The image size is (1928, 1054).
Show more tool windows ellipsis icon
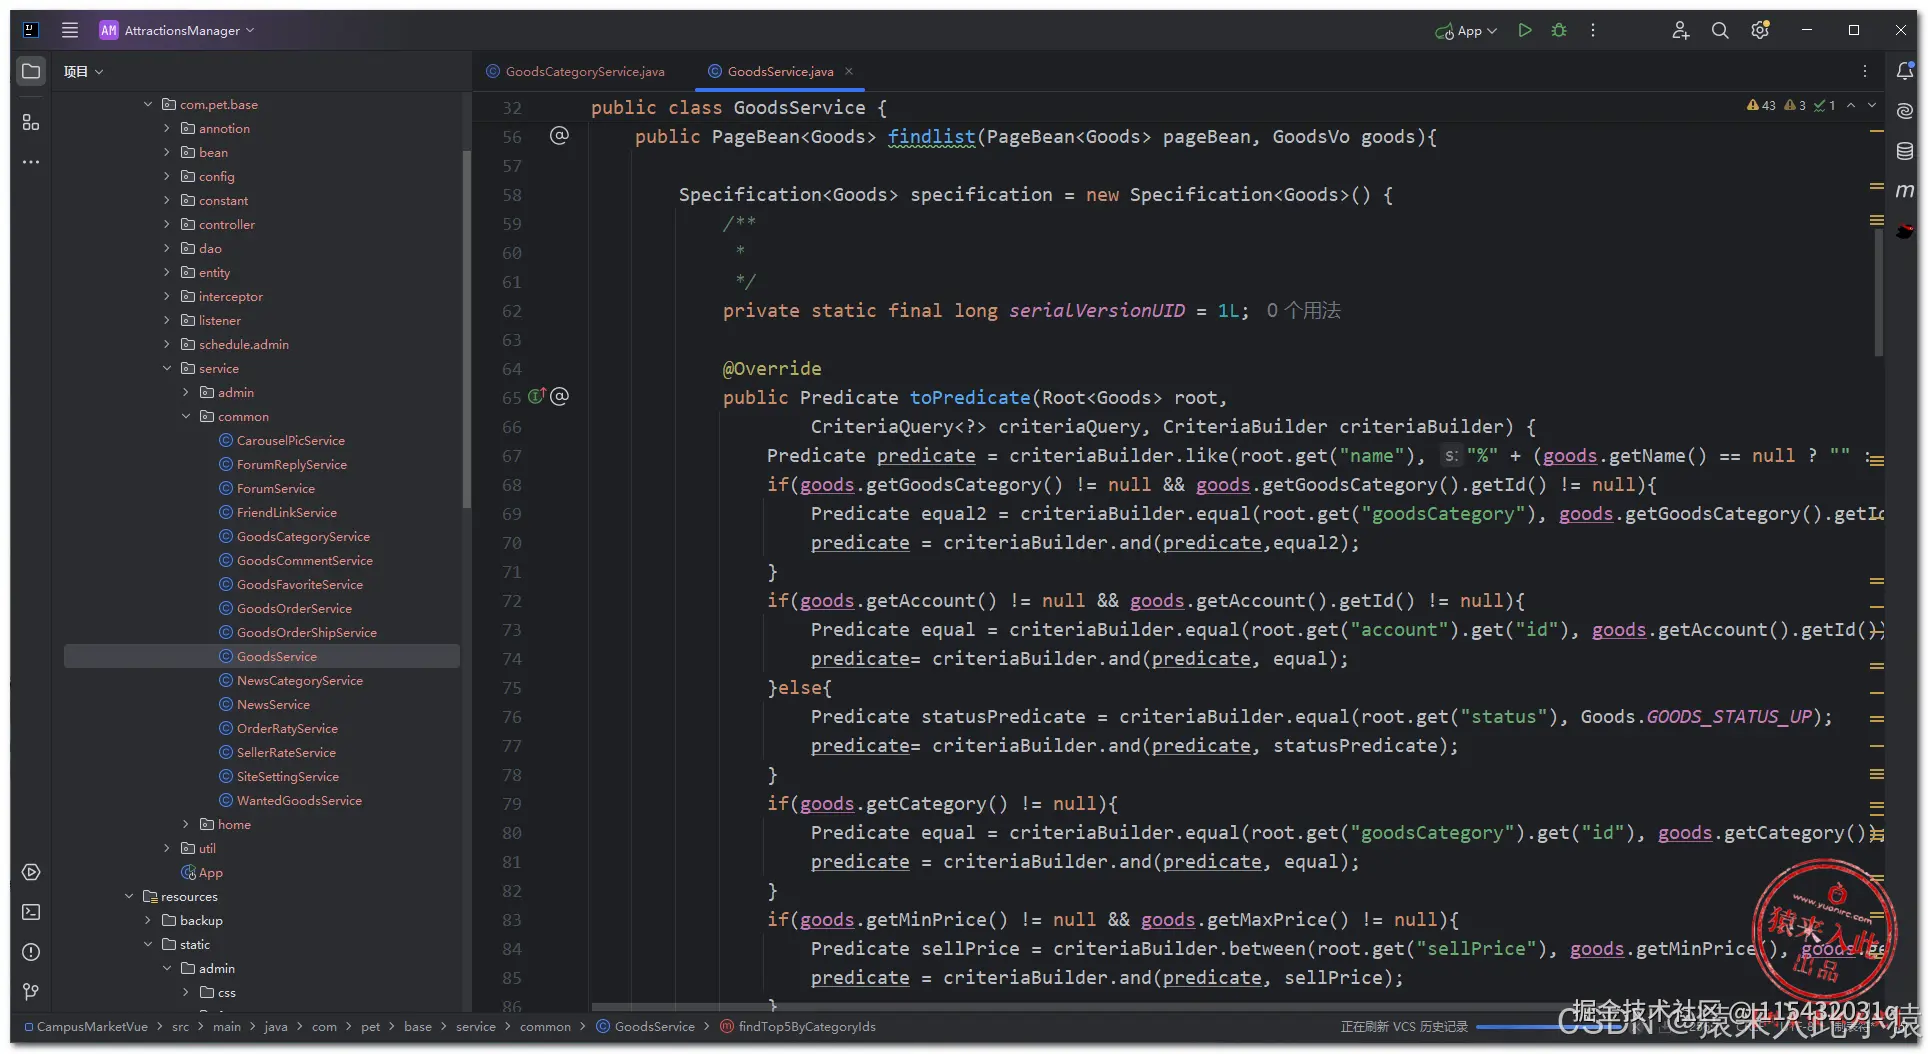(x=31, y=161)
